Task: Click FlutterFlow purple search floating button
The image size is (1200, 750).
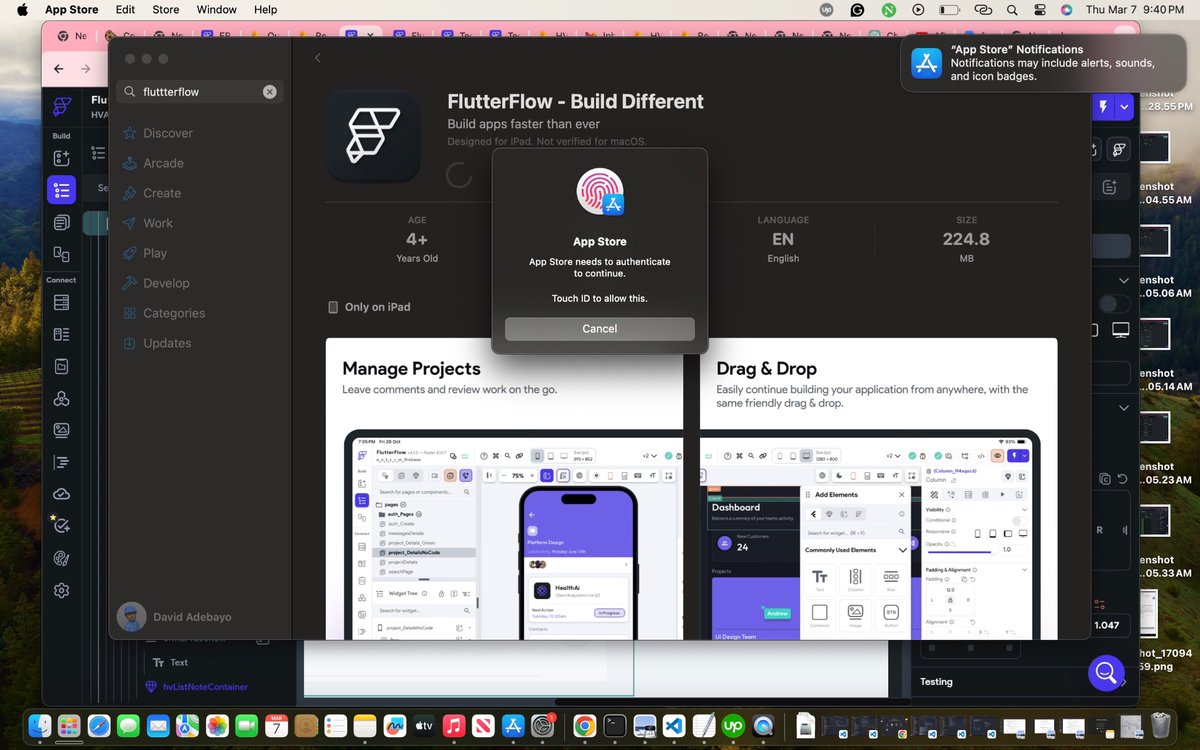Action: click(1106, 673)
